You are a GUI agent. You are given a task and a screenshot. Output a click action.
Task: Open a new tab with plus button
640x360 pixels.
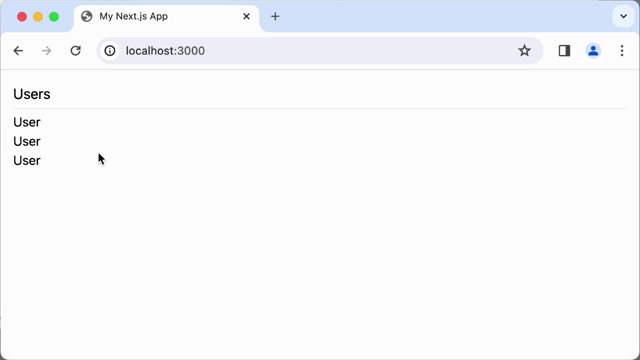click(x=275, y=16)
